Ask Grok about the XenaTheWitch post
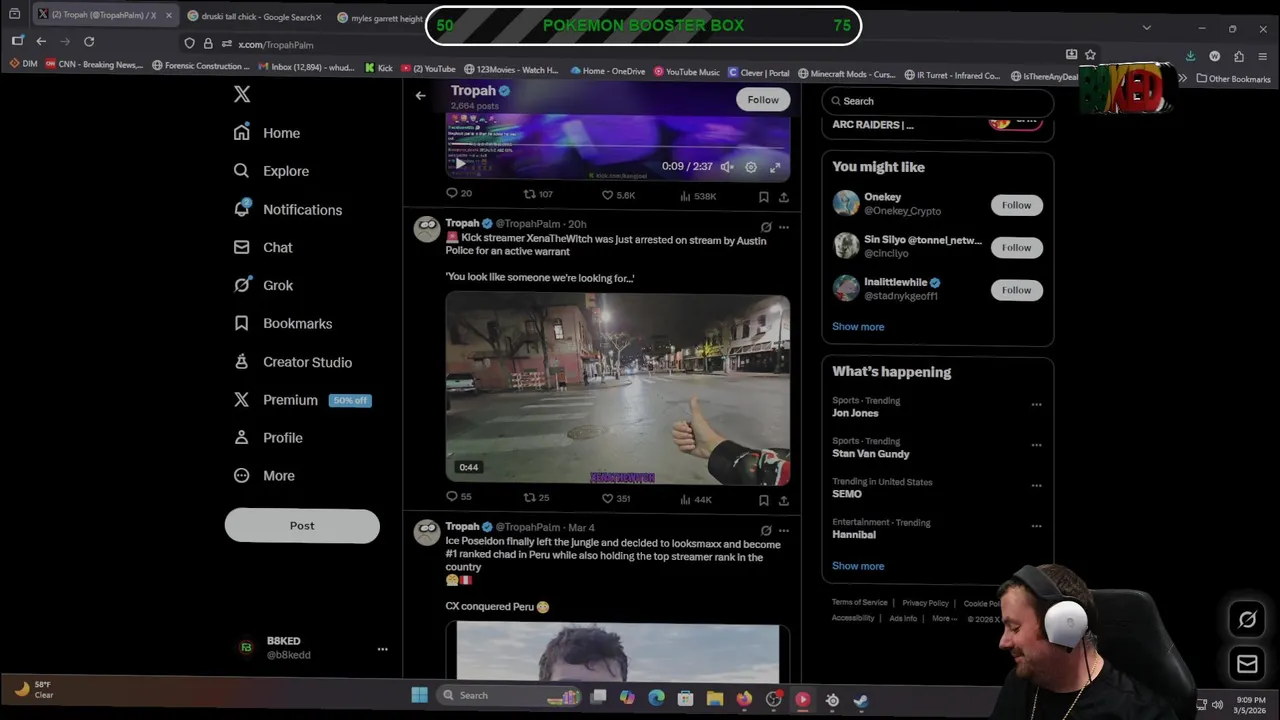The height and width of the screenshot is (720, 1280). [x=766, y=227]
